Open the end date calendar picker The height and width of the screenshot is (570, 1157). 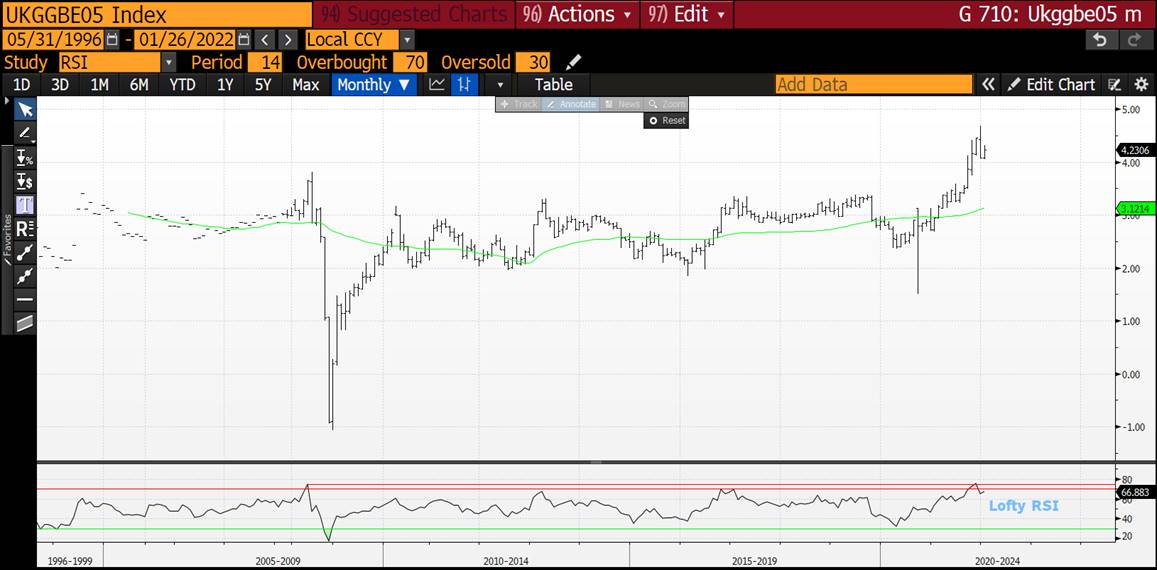244,39
